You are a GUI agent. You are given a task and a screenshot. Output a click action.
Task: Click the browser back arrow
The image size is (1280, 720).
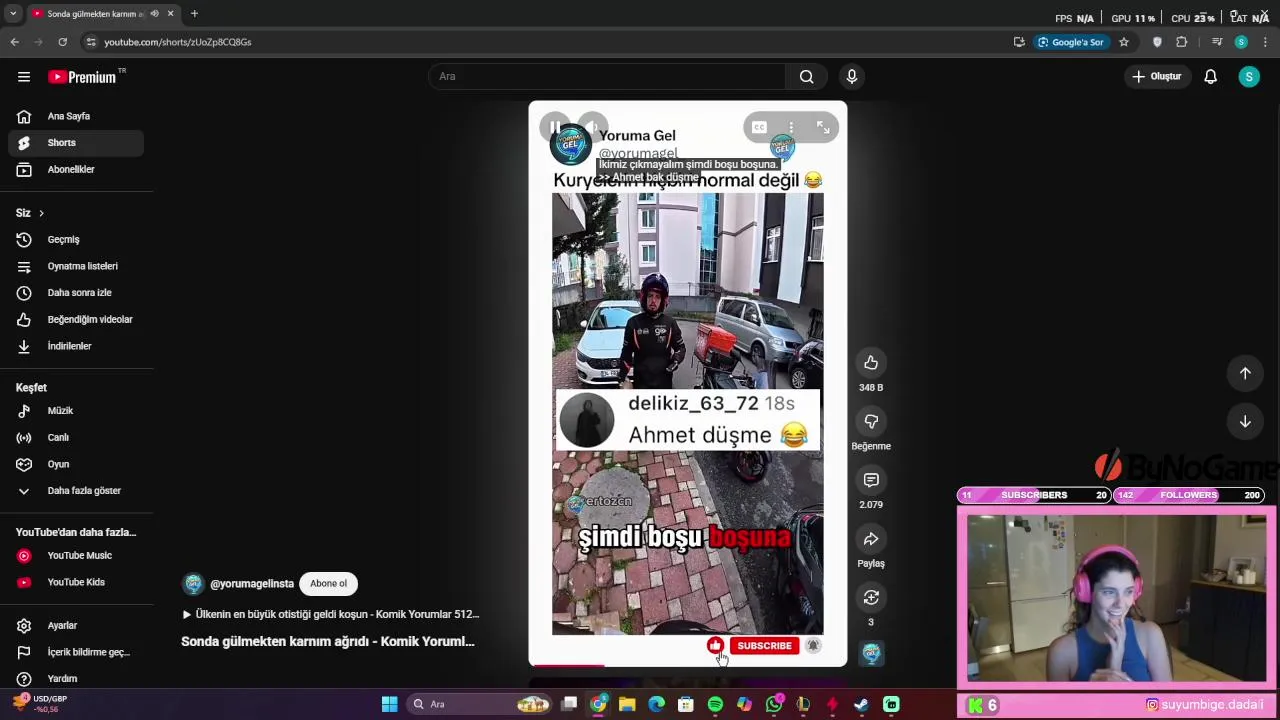pyautogui.click(x=14, y=42)
